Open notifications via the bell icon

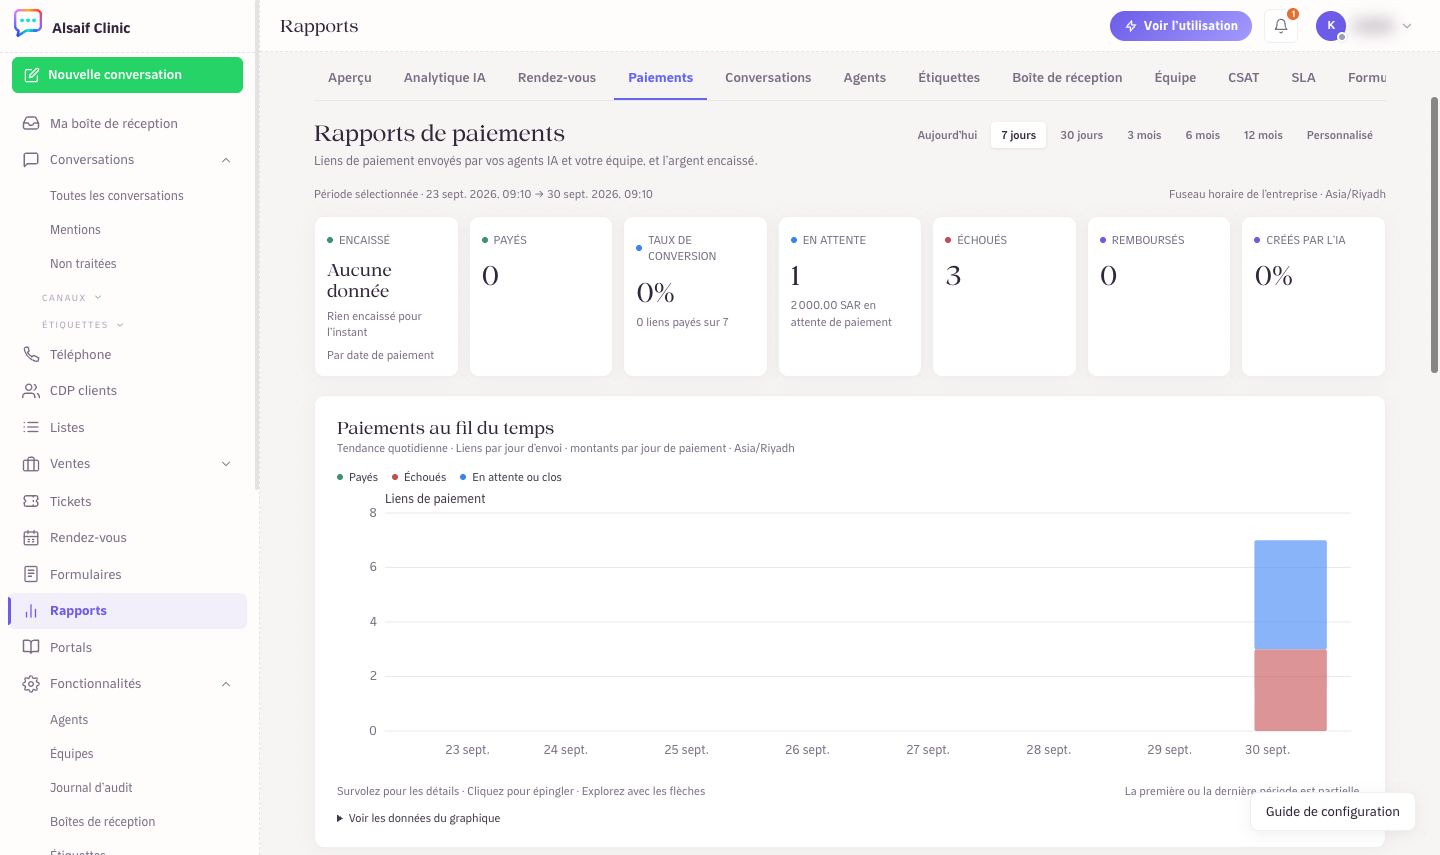point(1281,26)
